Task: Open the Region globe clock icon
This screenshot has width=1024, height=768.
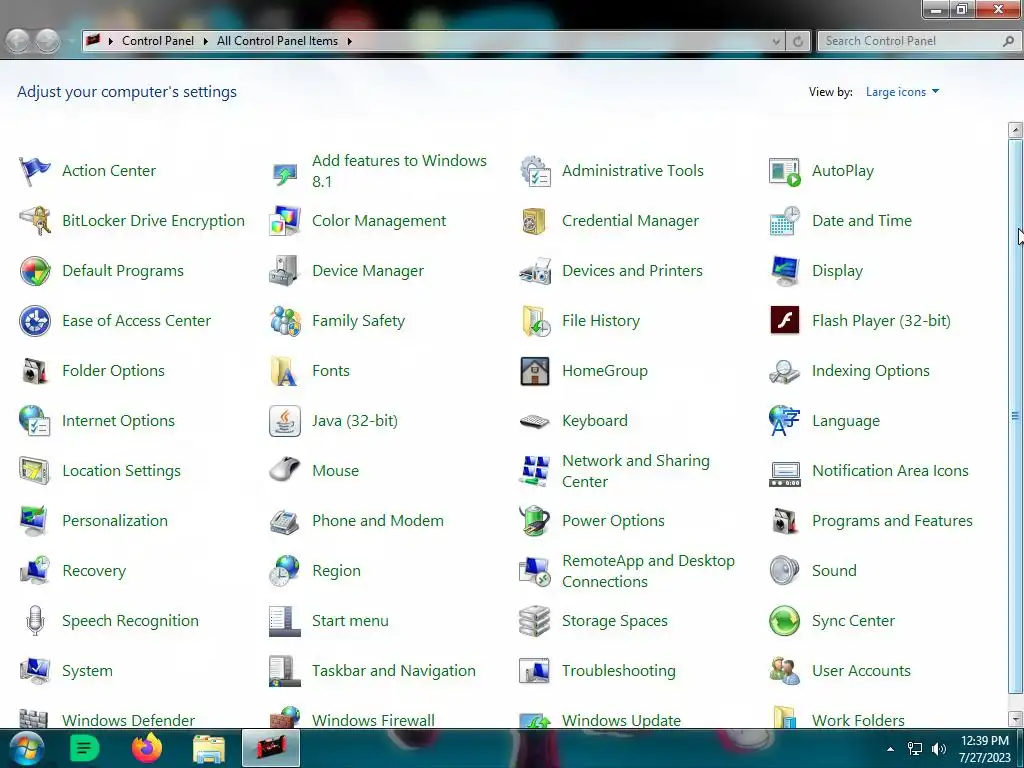Action: point(285,571)
